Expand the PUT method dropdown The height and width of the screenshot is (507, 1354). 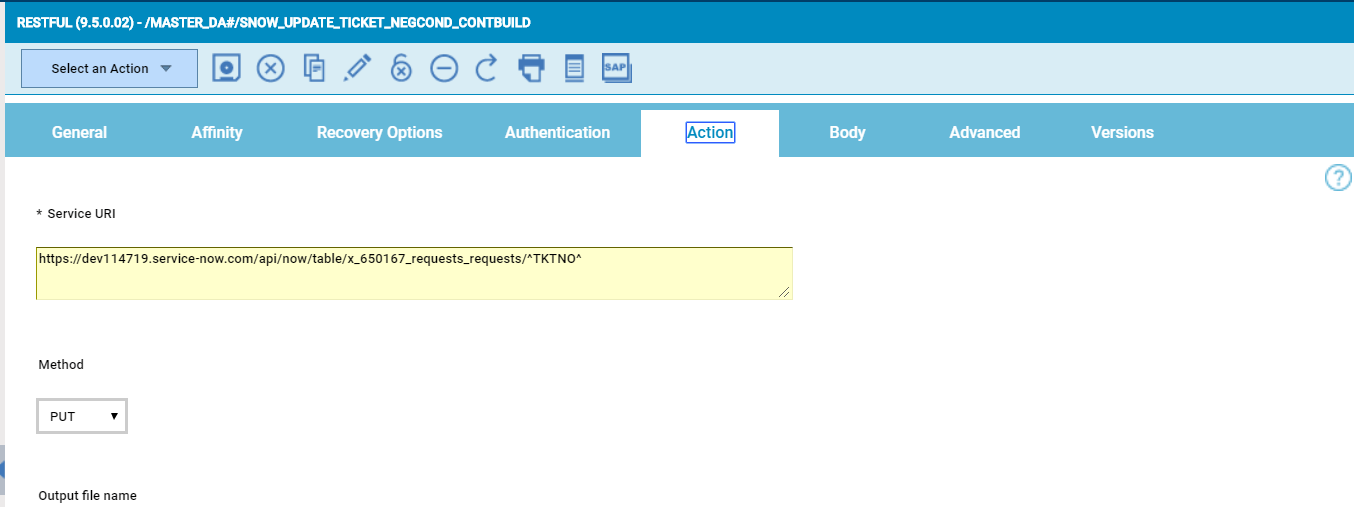[x=82, y=416]
